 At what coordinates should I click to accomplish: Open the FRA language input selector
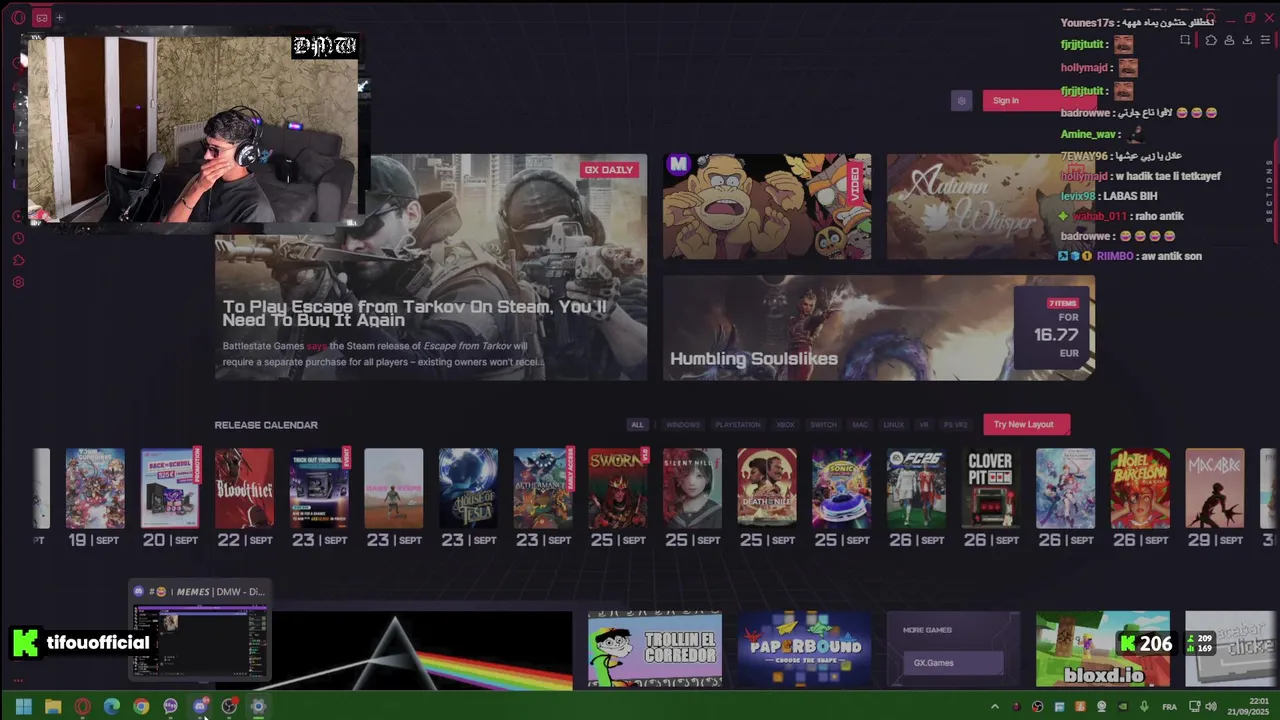click(x=1169, y=707)
